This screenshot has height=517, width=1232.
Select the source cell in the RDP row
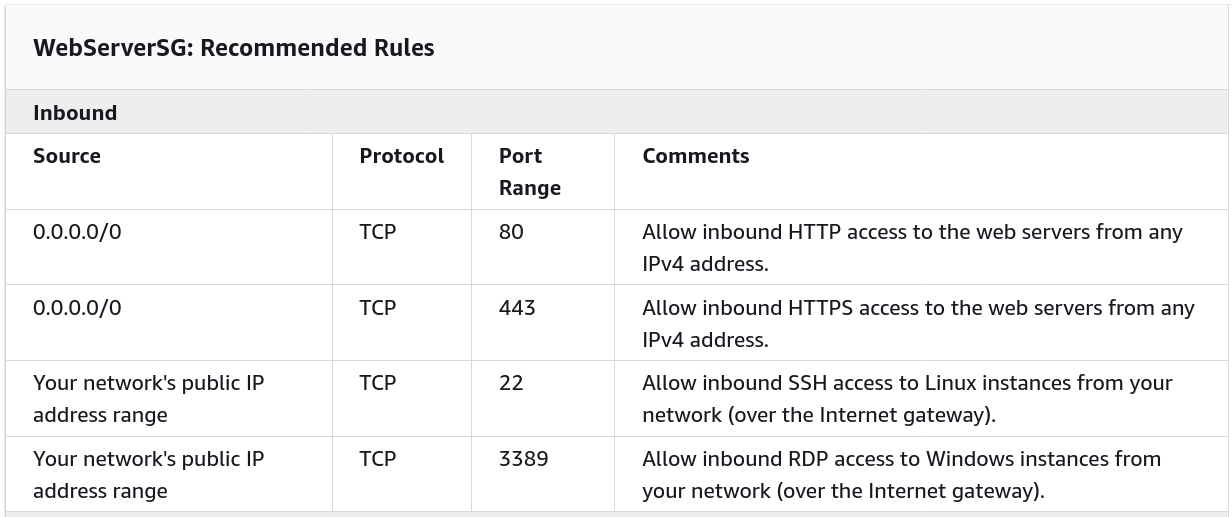148,474
